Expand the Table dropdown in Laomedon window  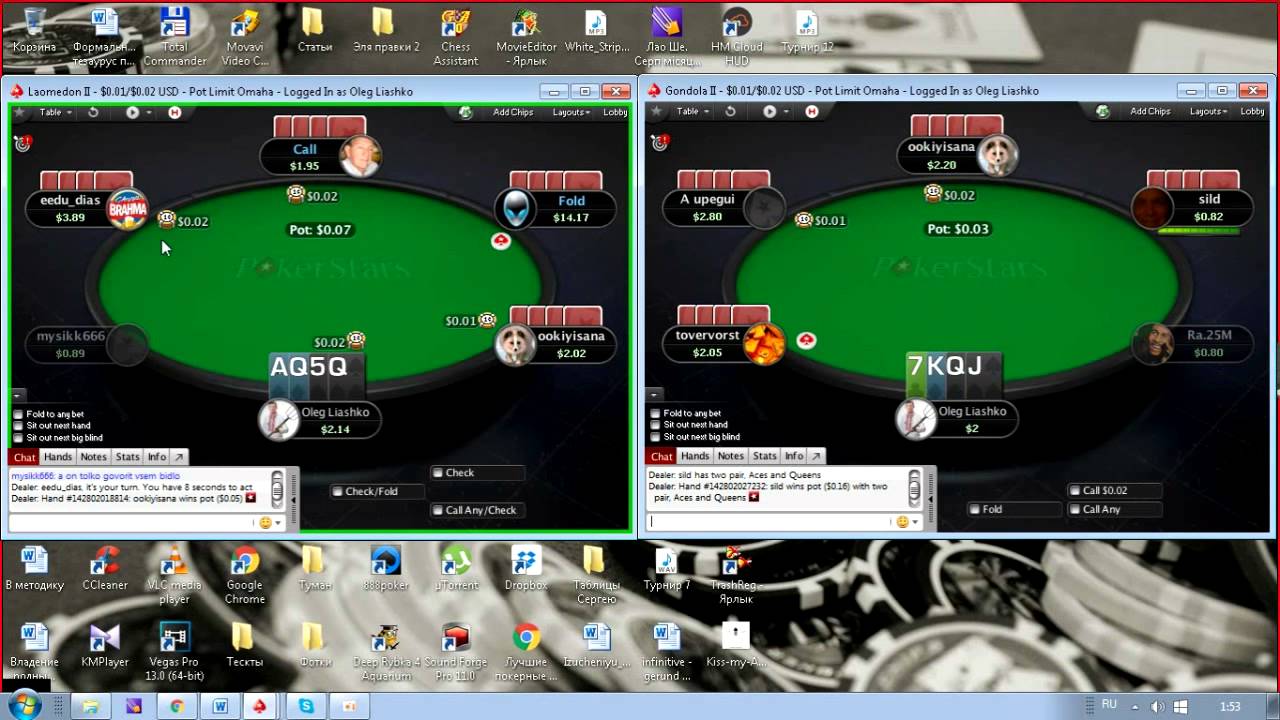56,113
